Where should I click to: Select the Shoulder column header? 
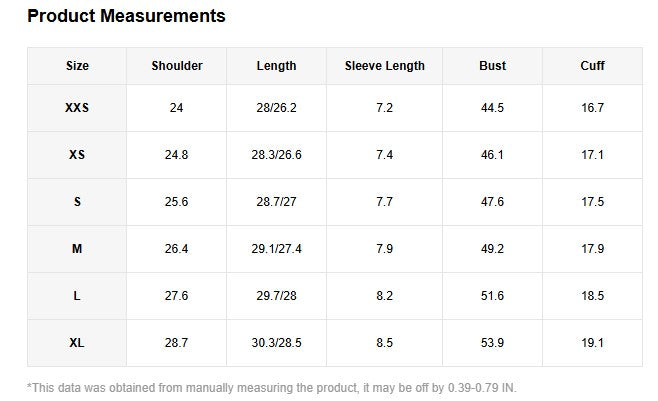[x=177, y=66]
